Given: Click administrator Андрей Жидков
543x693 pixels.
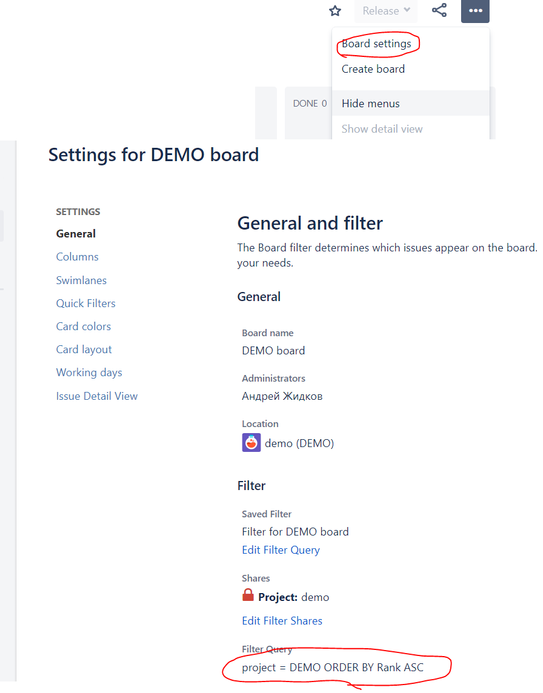Looking at the screenshot, I should pos(282,396).
